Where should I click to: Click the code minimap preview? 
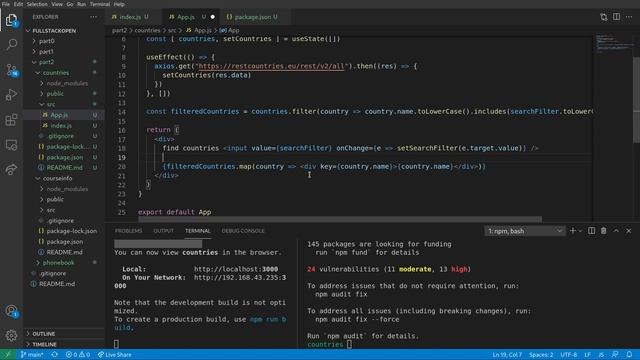tap(613, 44)
